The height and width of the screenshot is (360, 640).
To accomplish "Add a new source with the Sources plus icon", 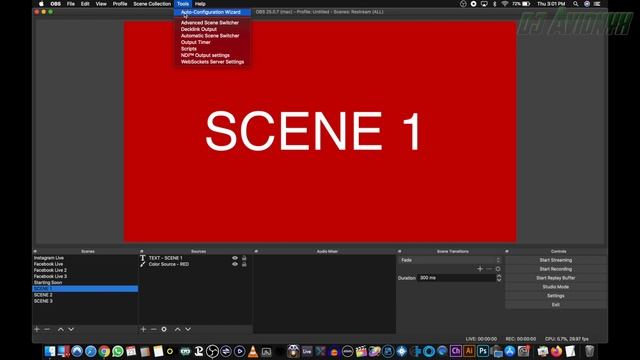I will 143,329.
